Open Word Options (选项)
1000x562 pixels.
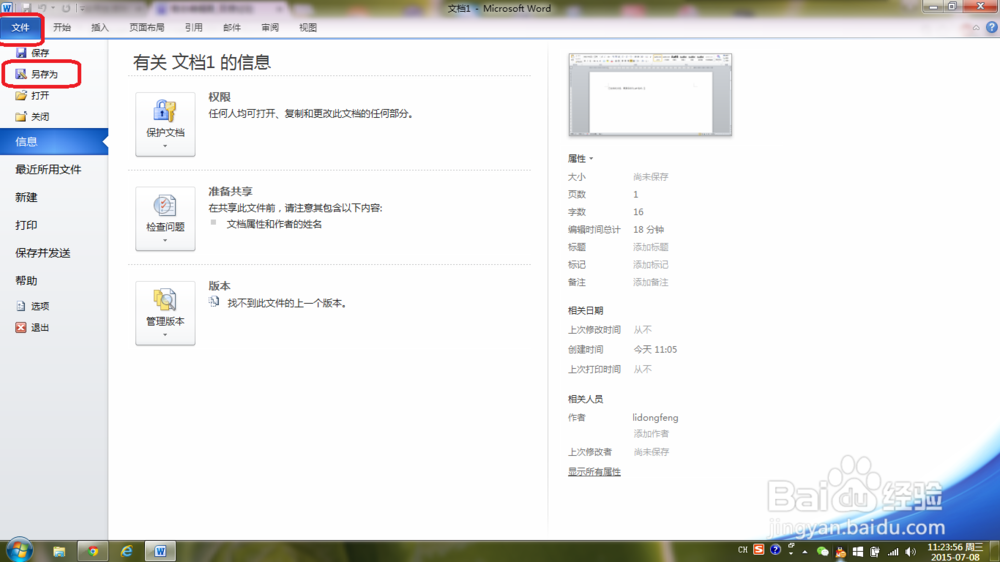pos(32,306)
